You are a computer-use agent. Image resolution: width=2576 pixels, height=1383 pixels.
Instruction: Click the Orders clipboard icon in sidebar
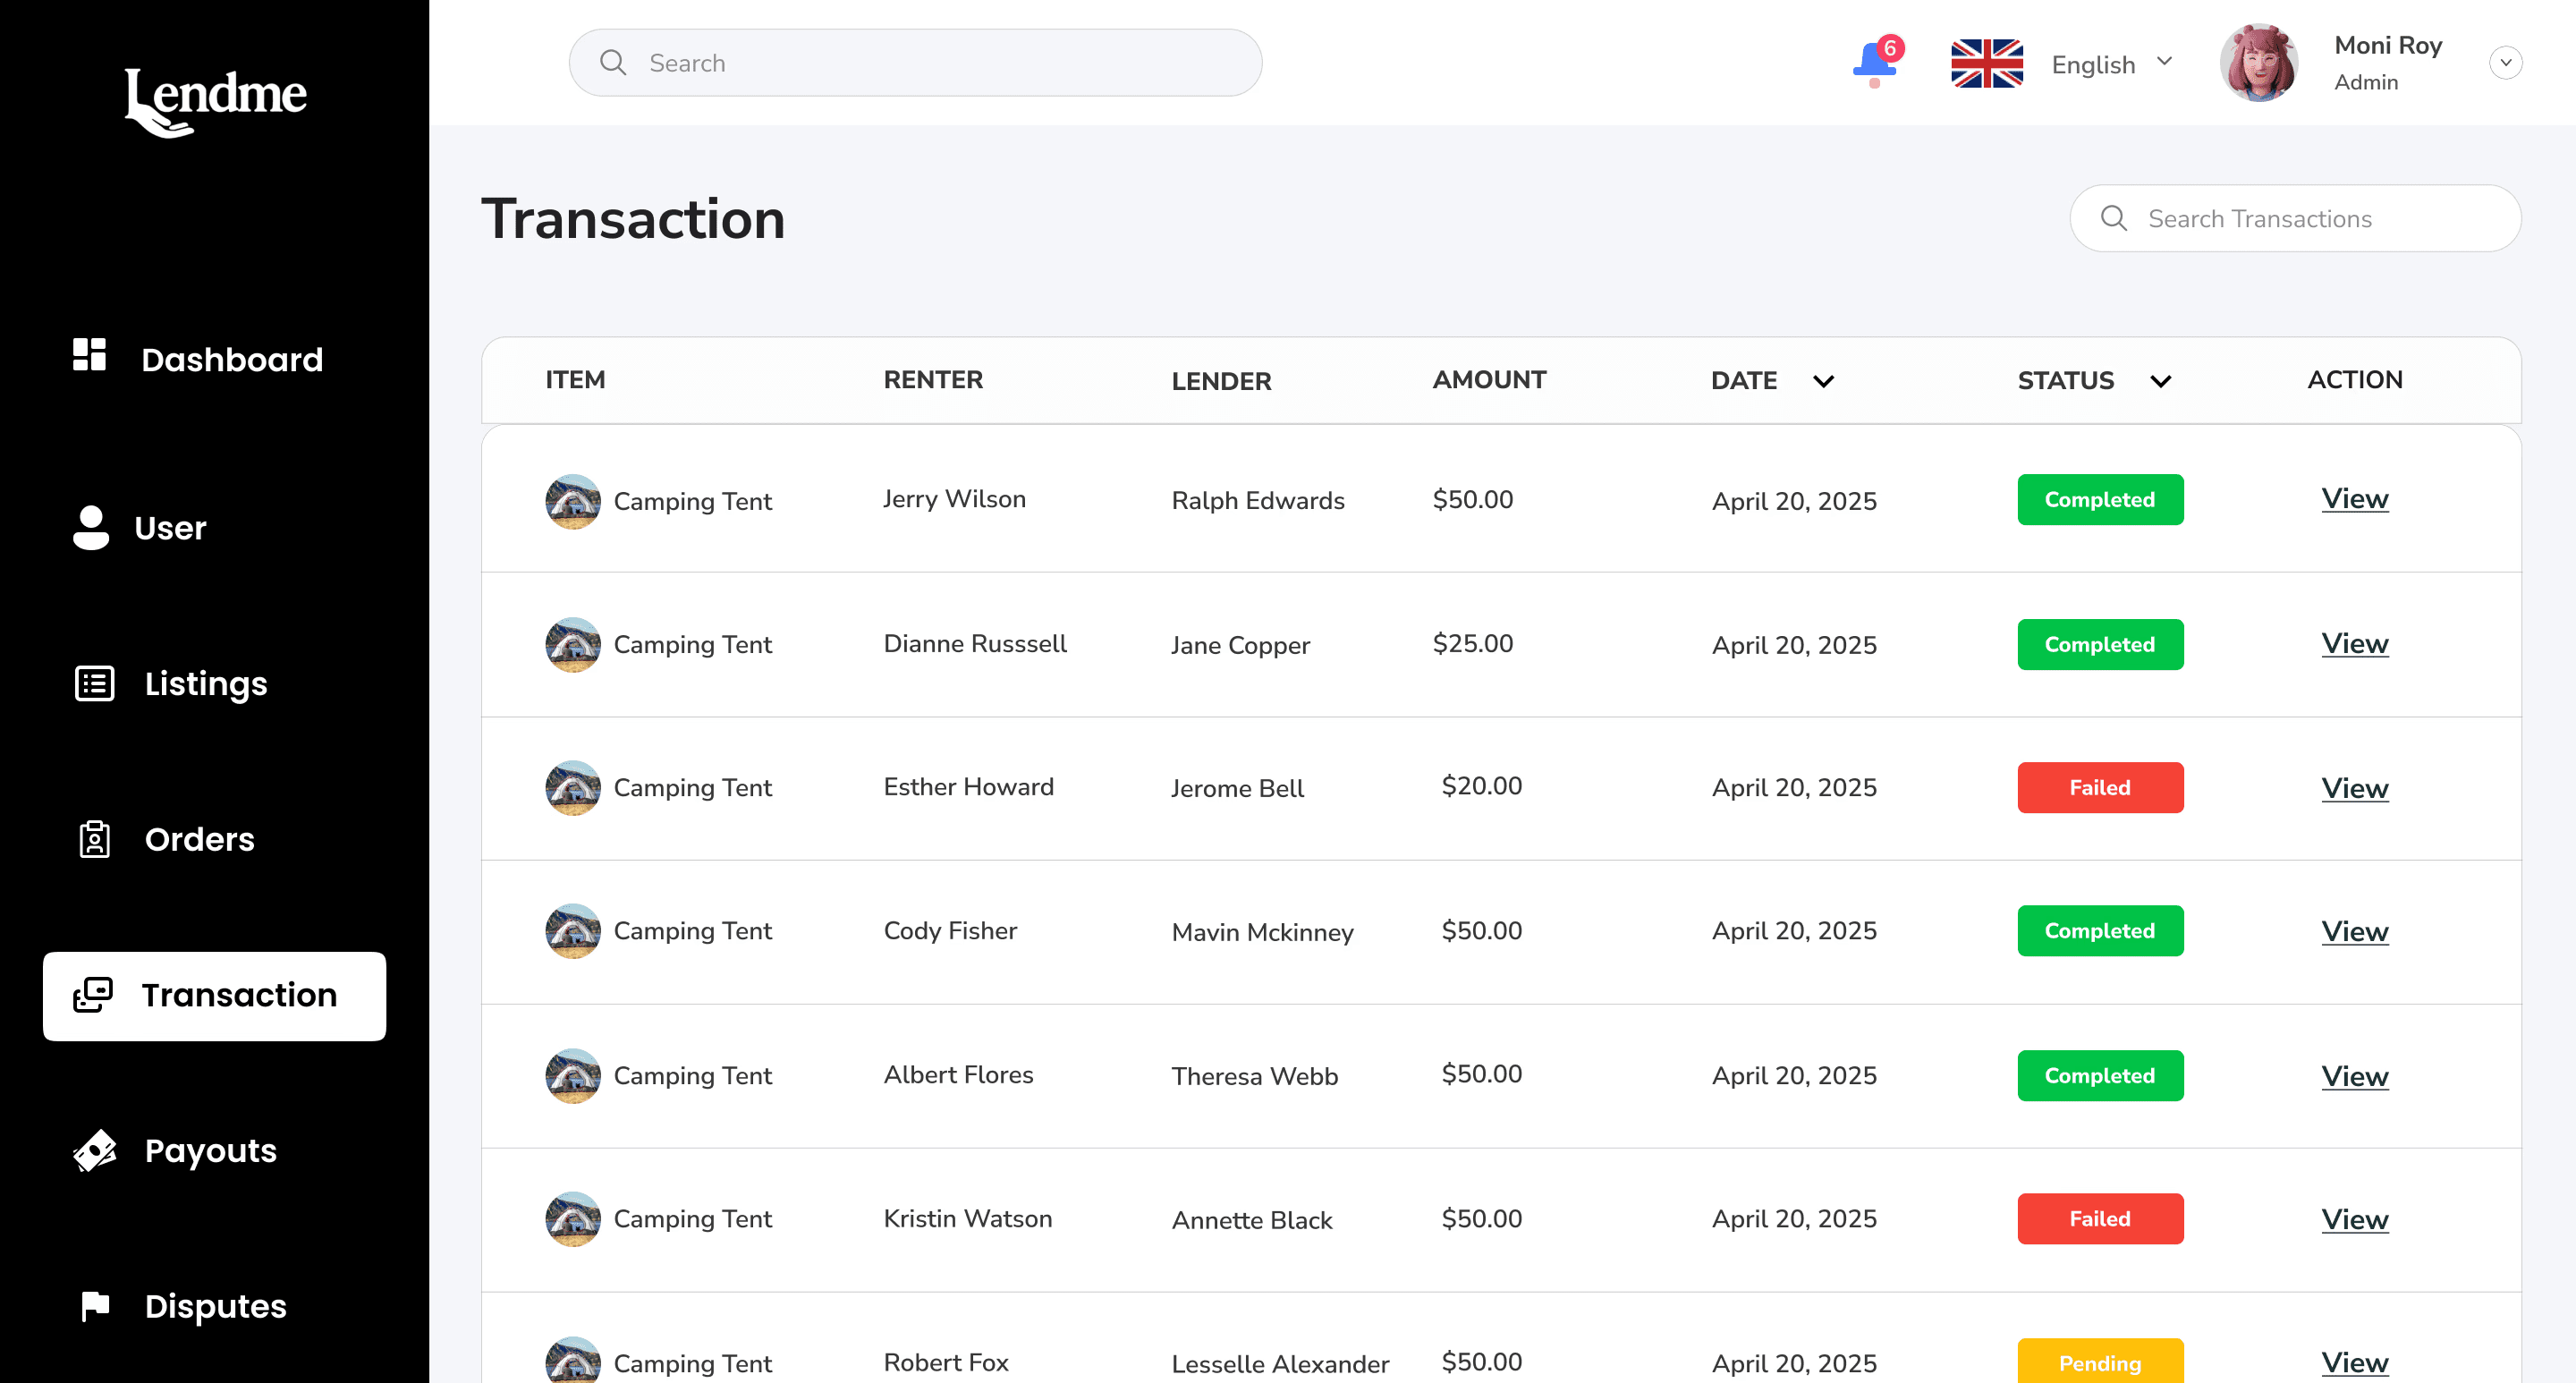click(94, 839)
